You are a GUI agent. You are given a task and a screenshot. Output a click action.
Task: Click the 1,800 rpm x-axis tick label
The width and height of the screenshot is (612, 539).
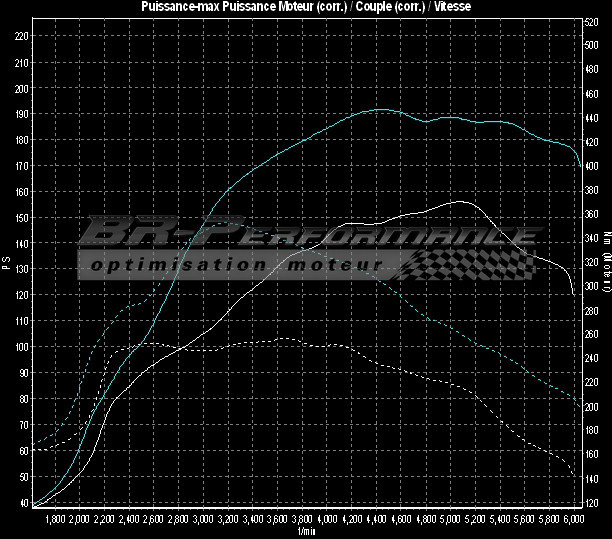pyautogui.click(x=55, y=520)
